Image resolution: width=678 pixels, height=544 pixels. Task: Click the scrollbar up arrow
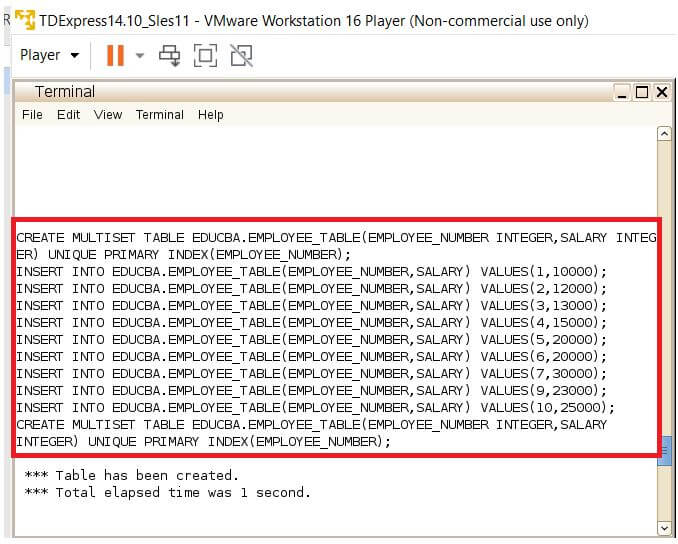point(664,134)
